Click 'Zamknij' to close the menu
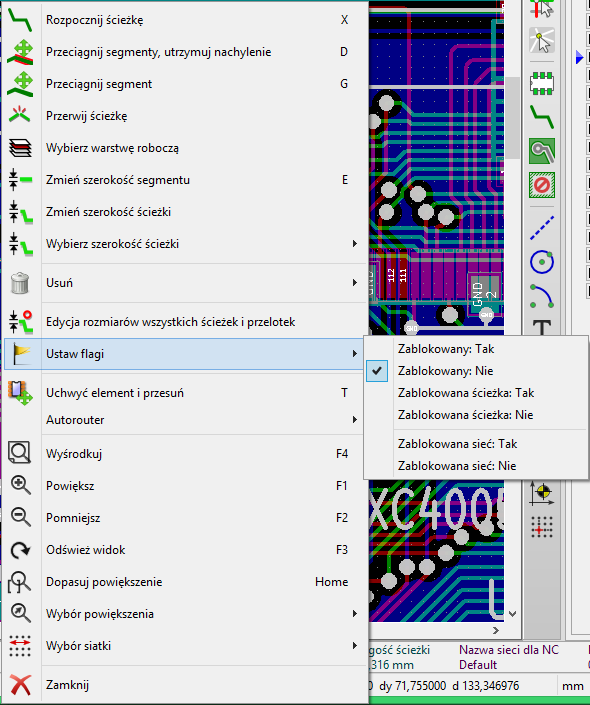Viewport: 590px width, 705px height. tap(183, 685)
